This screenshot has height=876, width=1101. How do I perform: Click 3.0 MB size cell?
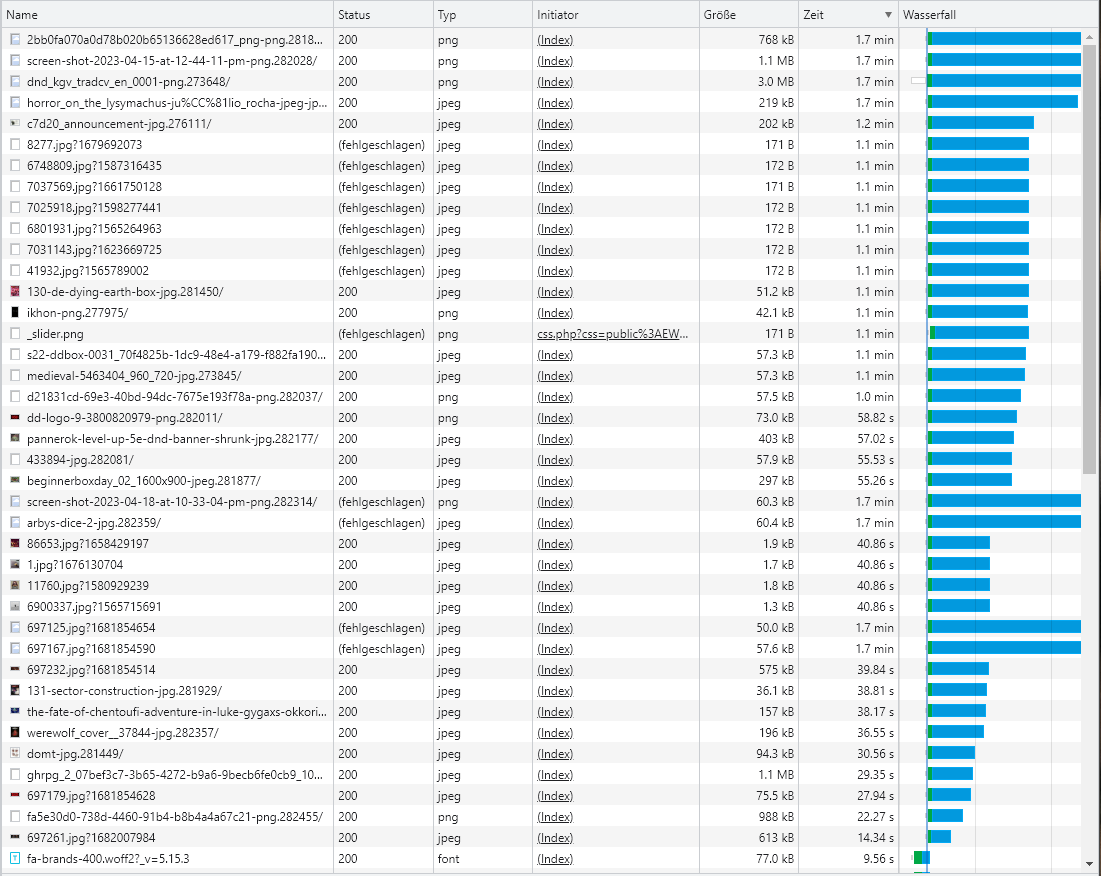(776, 81)
